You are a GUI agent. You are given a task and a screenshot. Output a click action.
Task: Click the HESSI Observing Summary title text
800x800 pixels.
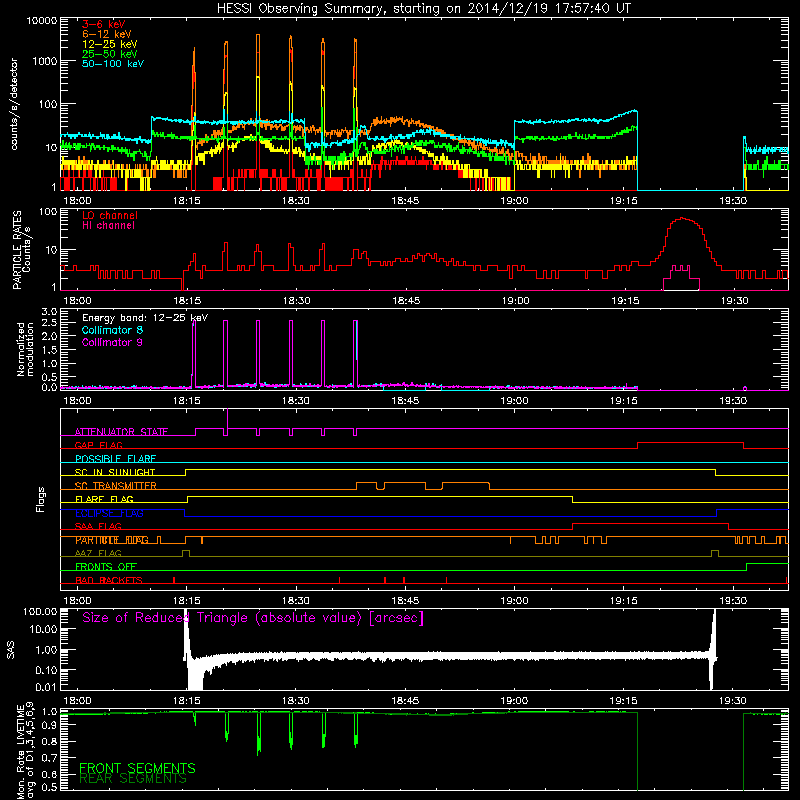pyautogui.click(x=423, y=9)
